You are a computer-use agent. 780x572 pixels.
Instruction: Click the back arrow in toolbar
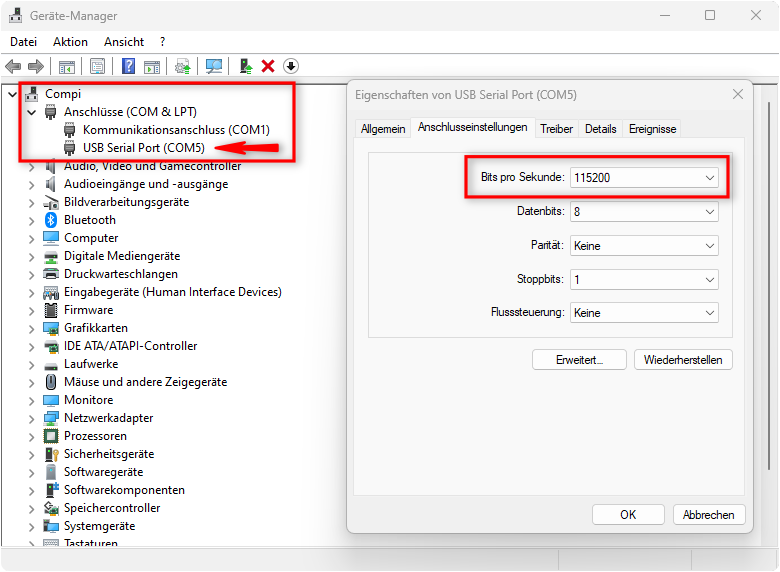pos(13,66)
